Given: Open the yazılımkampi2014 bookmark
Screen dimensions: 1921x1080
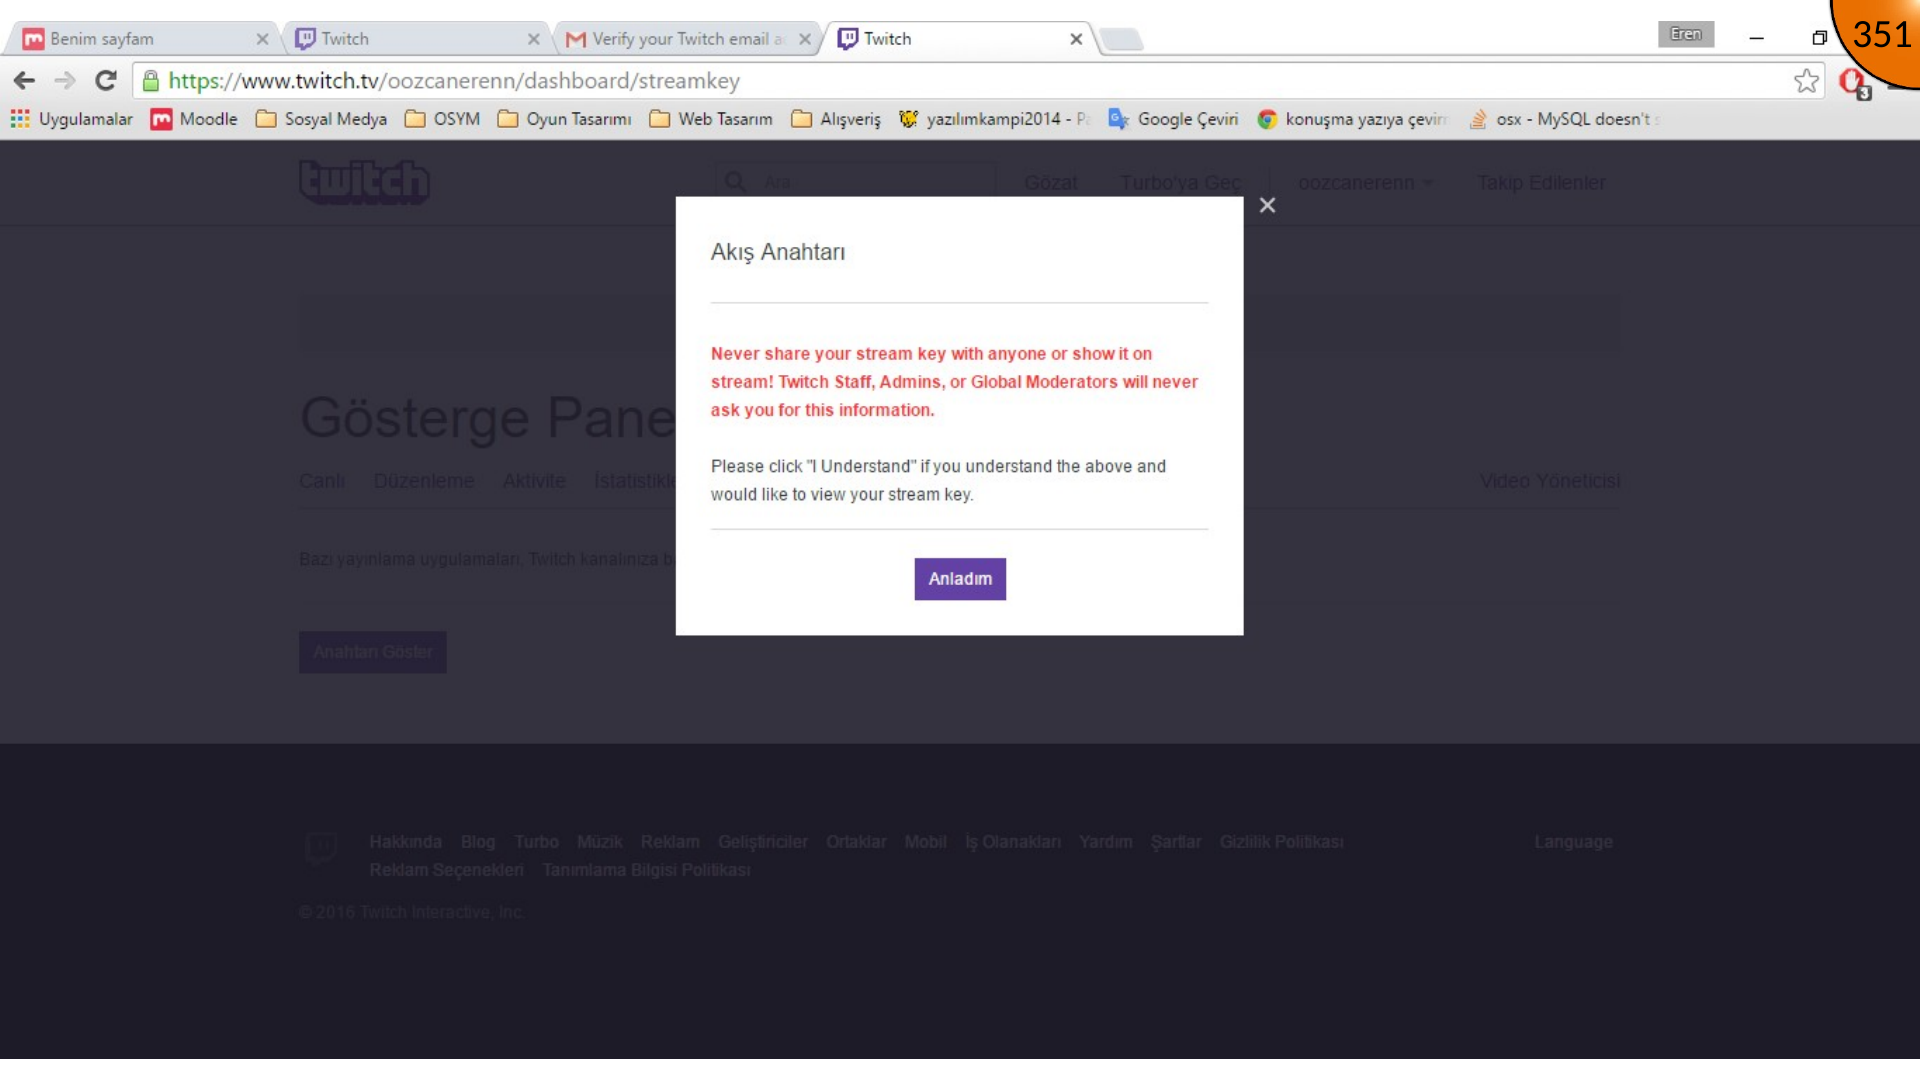Looking at the screenshot, I should tap(994, 119).
